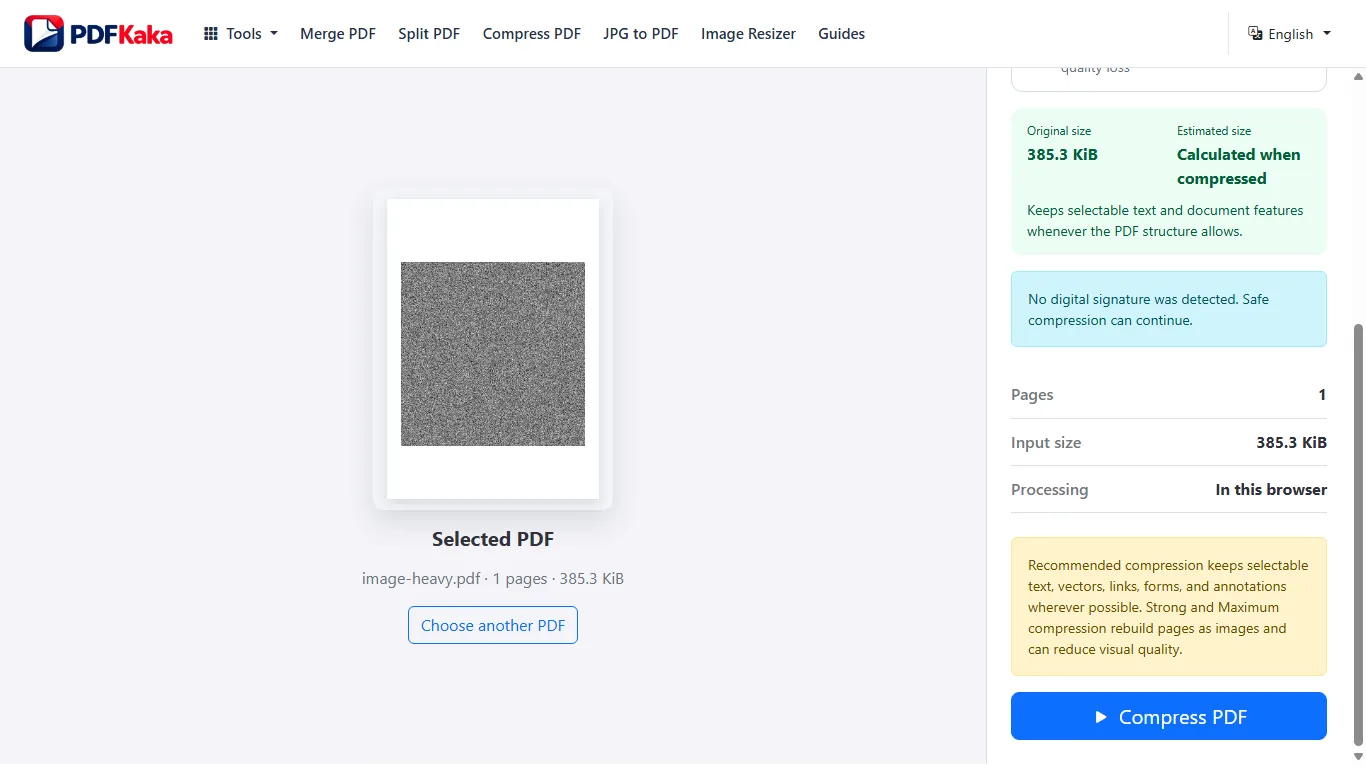The image size is (1366, 768).
Task: Click the Original size 385.3 KiB value
Action: coord(1062,155)
